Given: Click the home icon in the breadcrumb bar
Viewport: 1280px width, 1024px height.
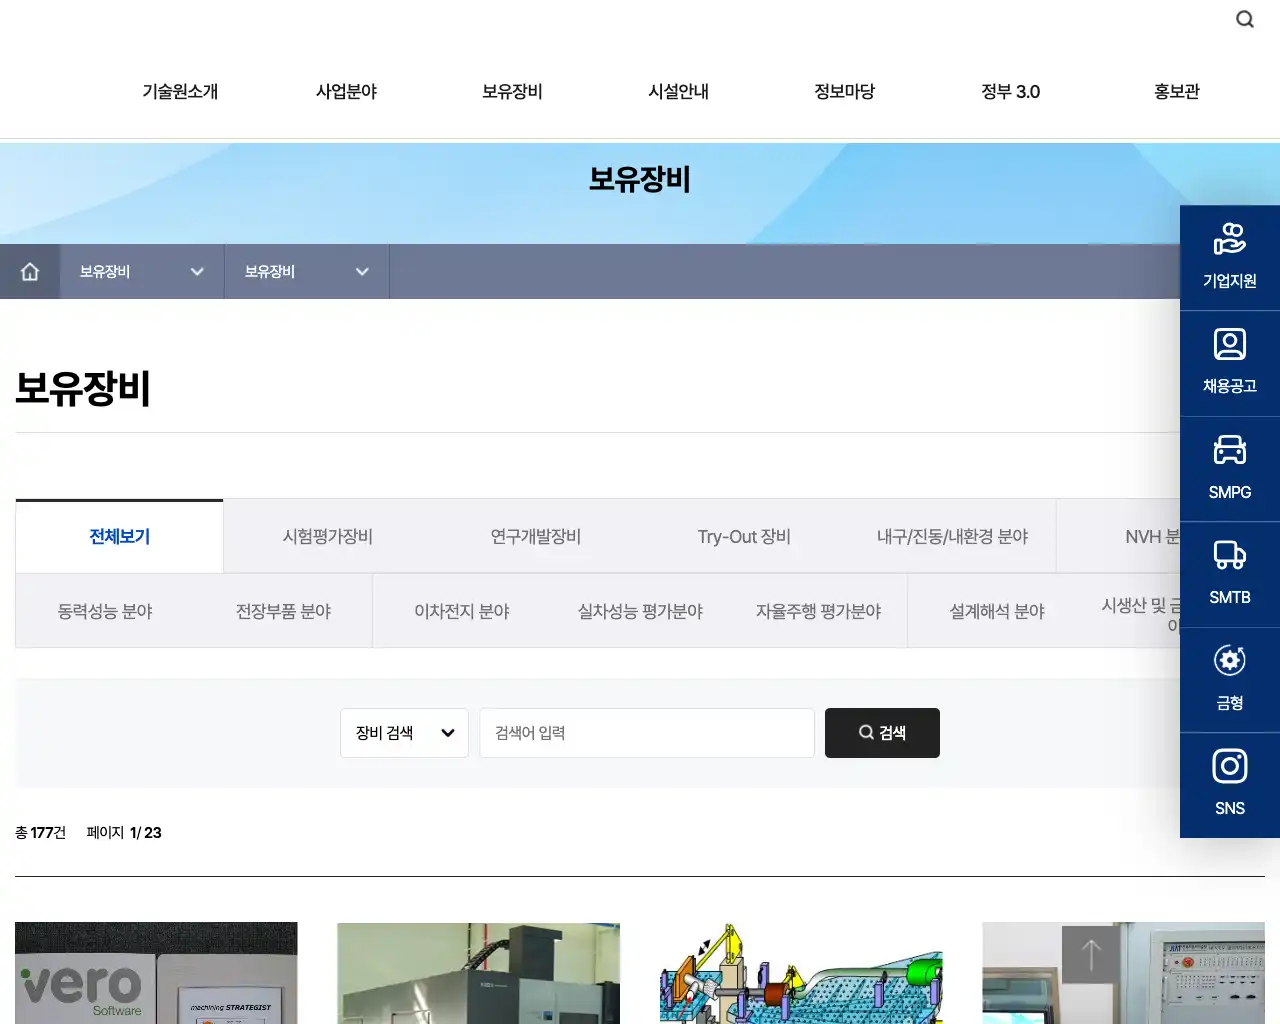Looking at the screenshot, I should pos(30,271).
